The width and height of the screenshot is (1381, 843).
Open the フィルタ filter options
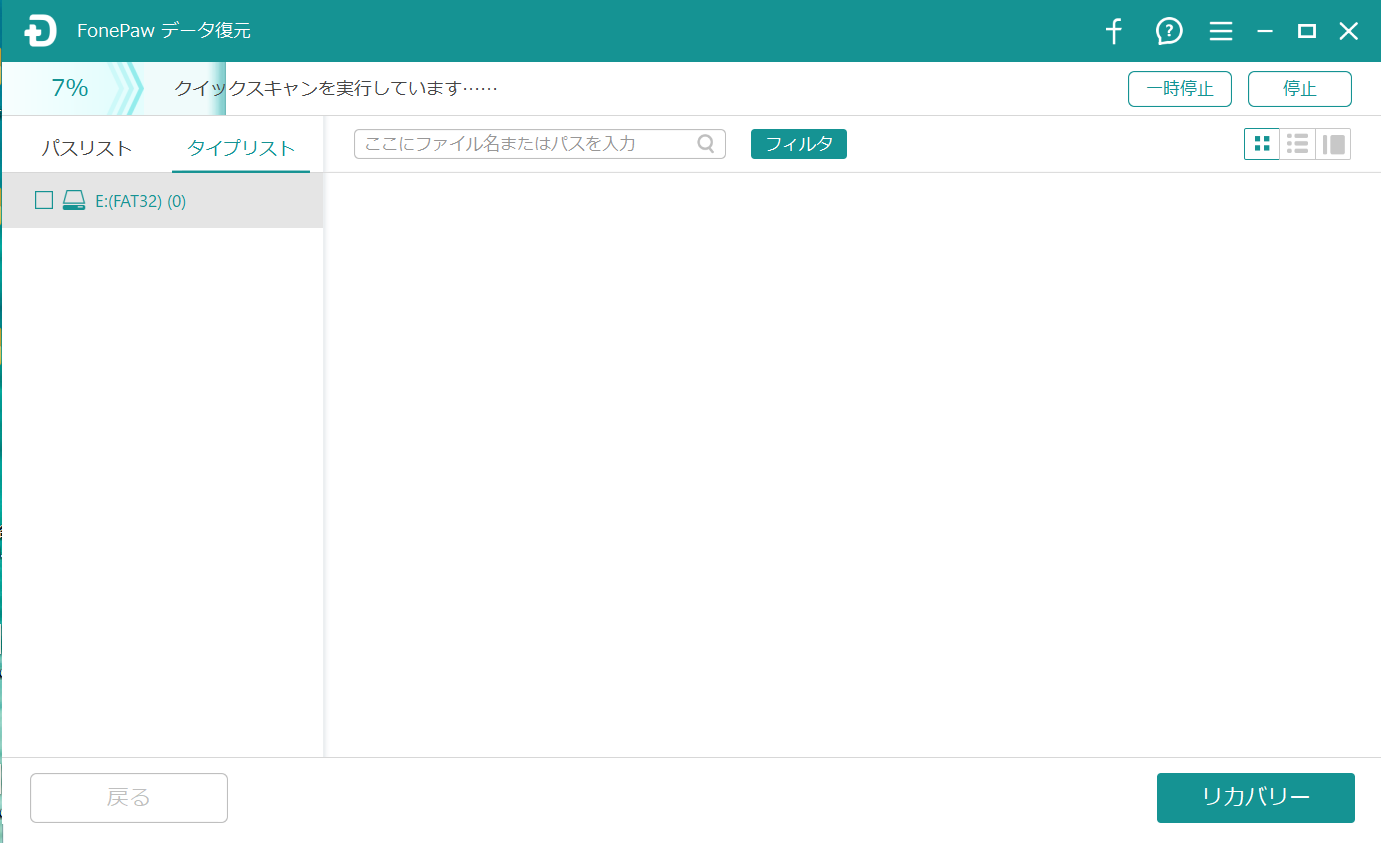798,144
